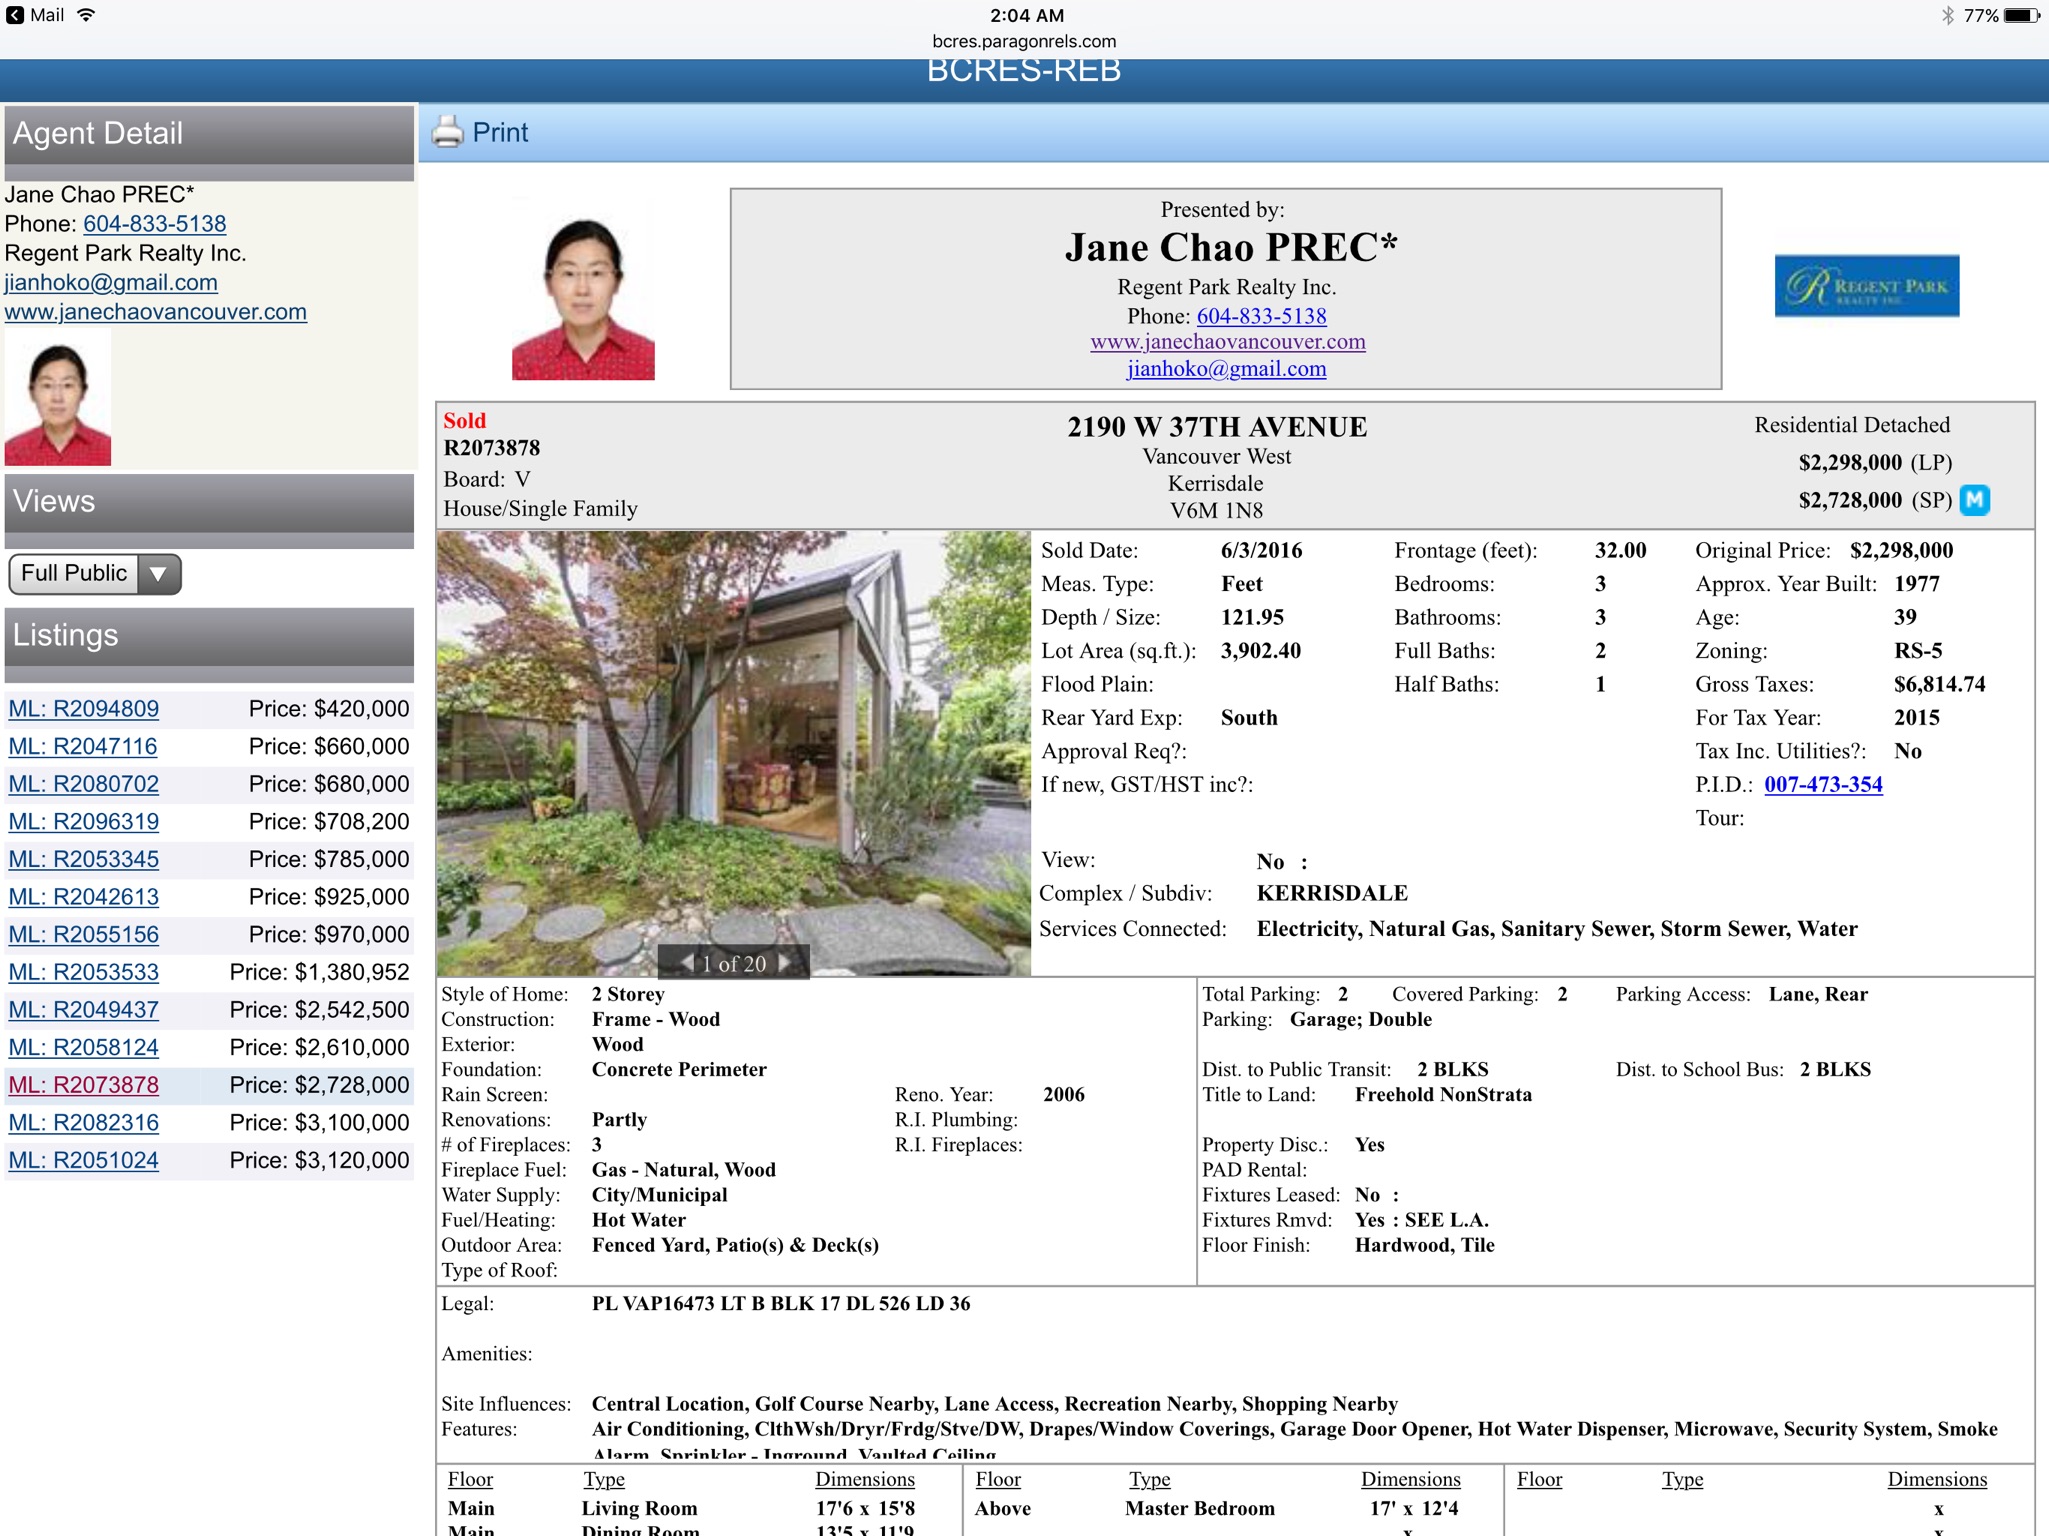Image resolution: width=2049 pixels, height=1536 pixels.
Task: Tap the Mail back arrow icon
Action: [x=15, y=15]
